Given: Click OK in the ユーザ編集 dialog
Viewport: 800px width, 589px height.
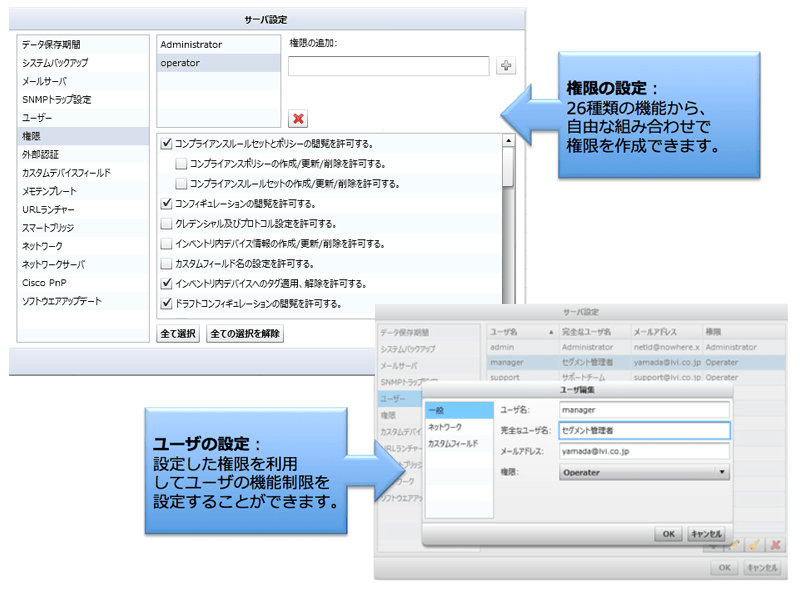Looking at the screenshot, I should point(668,534).
